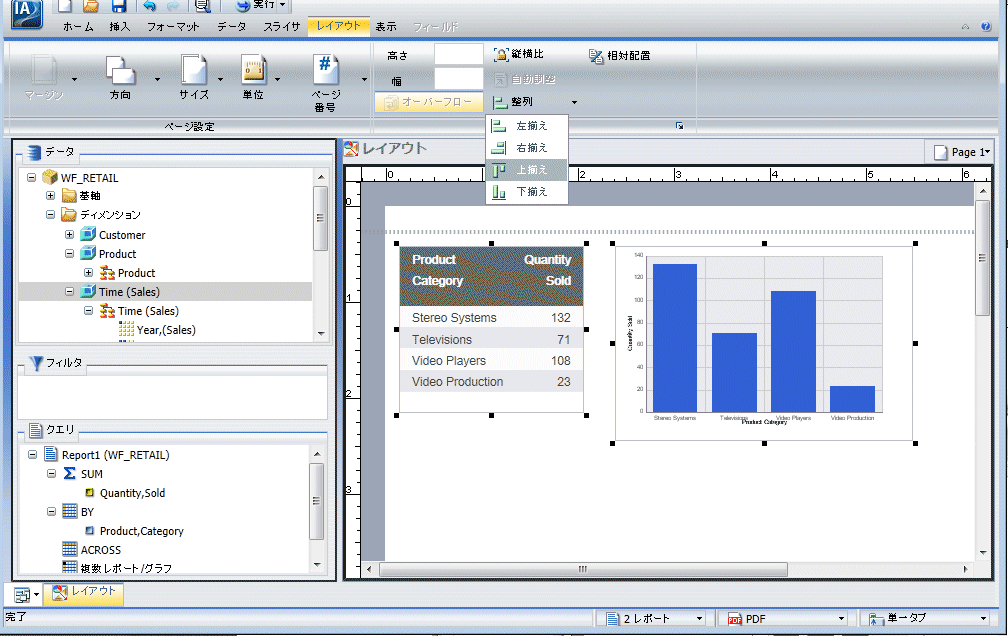This screenshot has width=1008, height=636.
Task: Click the data tree scrollbar thumb
Action: [320, 218]
